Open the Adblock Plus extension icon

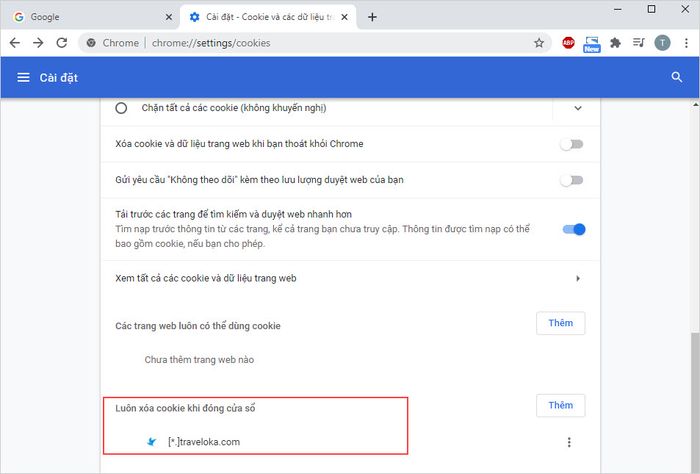point(568,43)
